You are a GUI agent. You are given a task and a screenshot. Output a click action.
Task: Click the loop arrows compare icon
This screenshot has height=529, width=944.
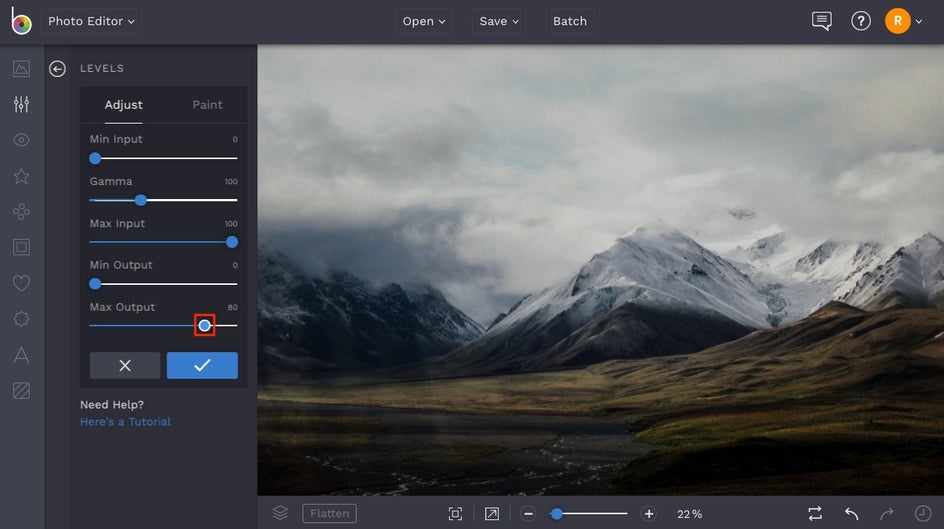pyautogui.click(x=815, y=513)
